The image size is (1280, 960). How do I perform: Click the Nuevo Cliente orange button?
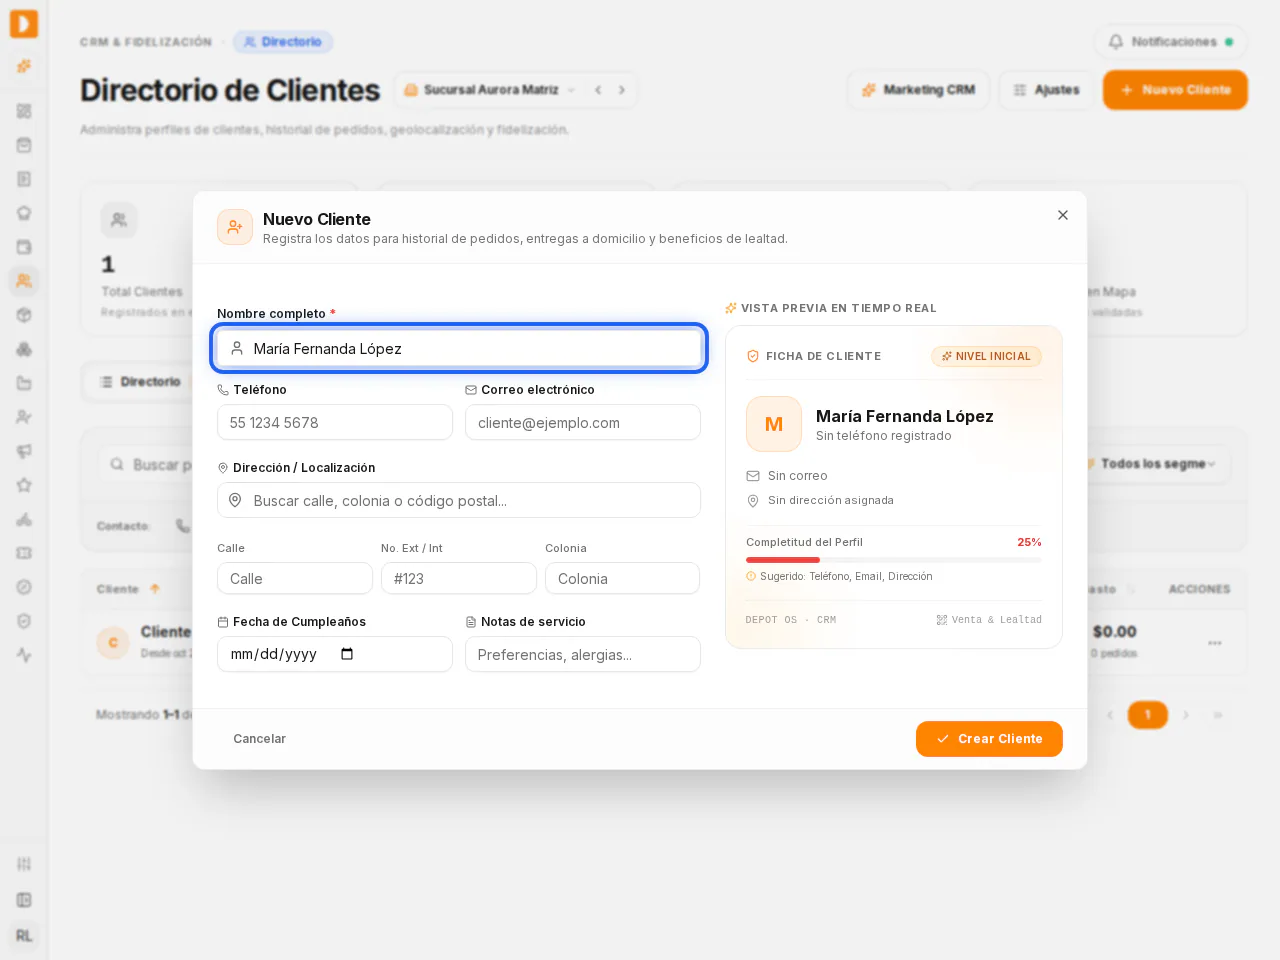click(1175, 90)
